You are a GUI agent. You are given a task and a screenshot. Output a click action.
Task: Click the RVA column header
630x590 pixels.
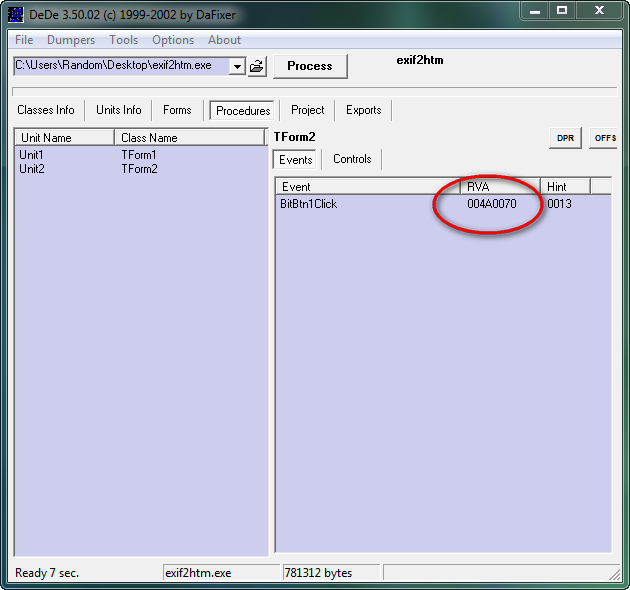pyautogui.click(x=501, y=186)
